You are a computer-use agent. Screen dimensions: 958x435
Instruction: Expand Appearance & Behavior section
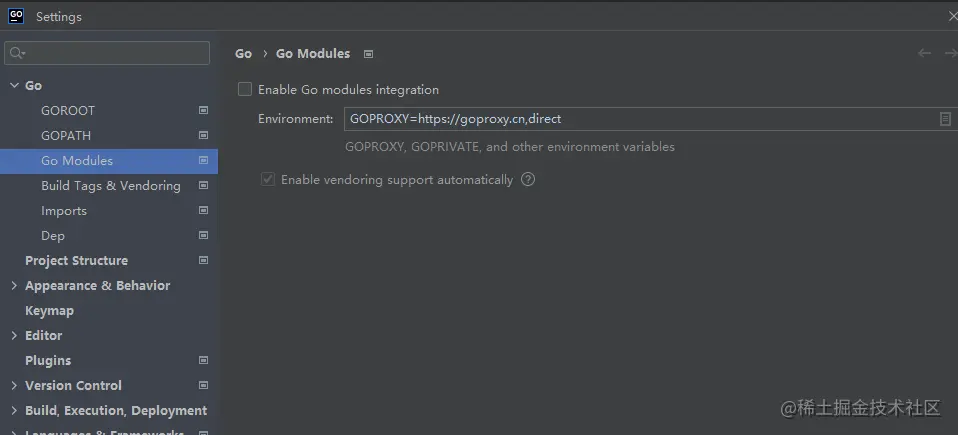(x=14, y=285)
